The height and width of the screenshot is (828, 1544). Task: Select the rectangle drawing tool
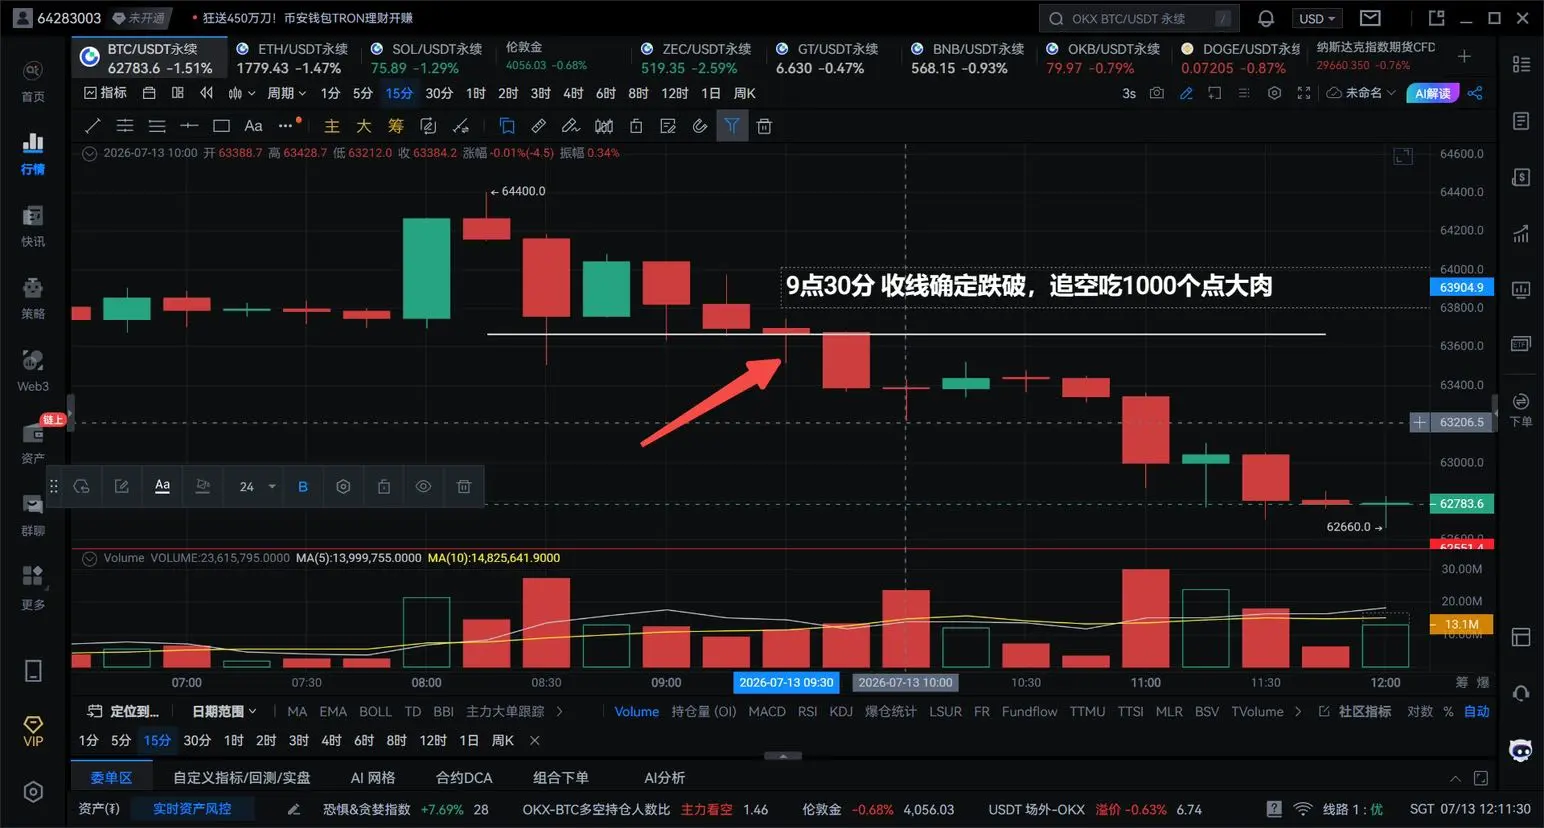coord(221,126)
